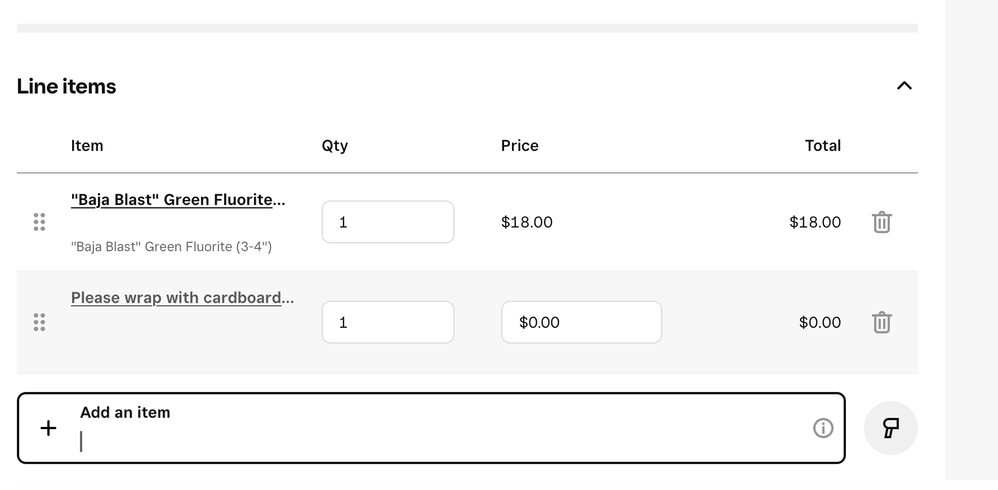Image resolution: width=998 pixels, height=490 pixels.
Task: Click the Item column header
Action: coord(87,146)
